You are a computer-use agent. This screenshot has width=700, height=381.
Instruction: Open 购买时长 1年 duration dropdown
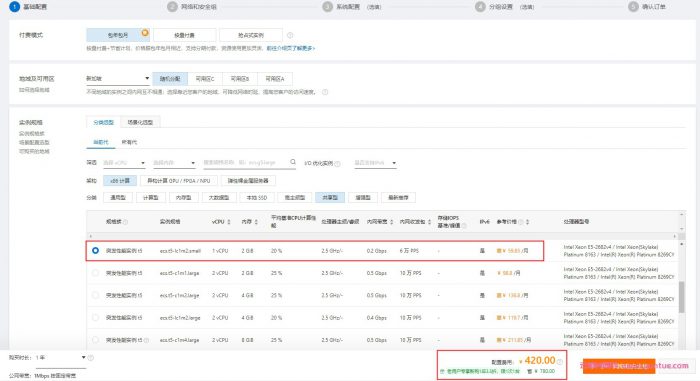[60, 358]
